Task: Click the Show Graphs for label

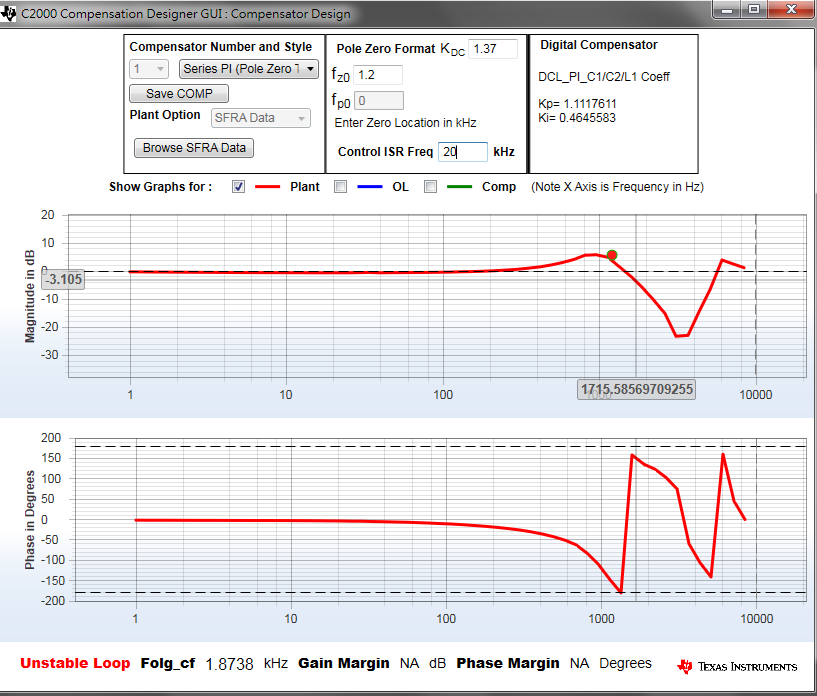Action: tap(160, 187)
